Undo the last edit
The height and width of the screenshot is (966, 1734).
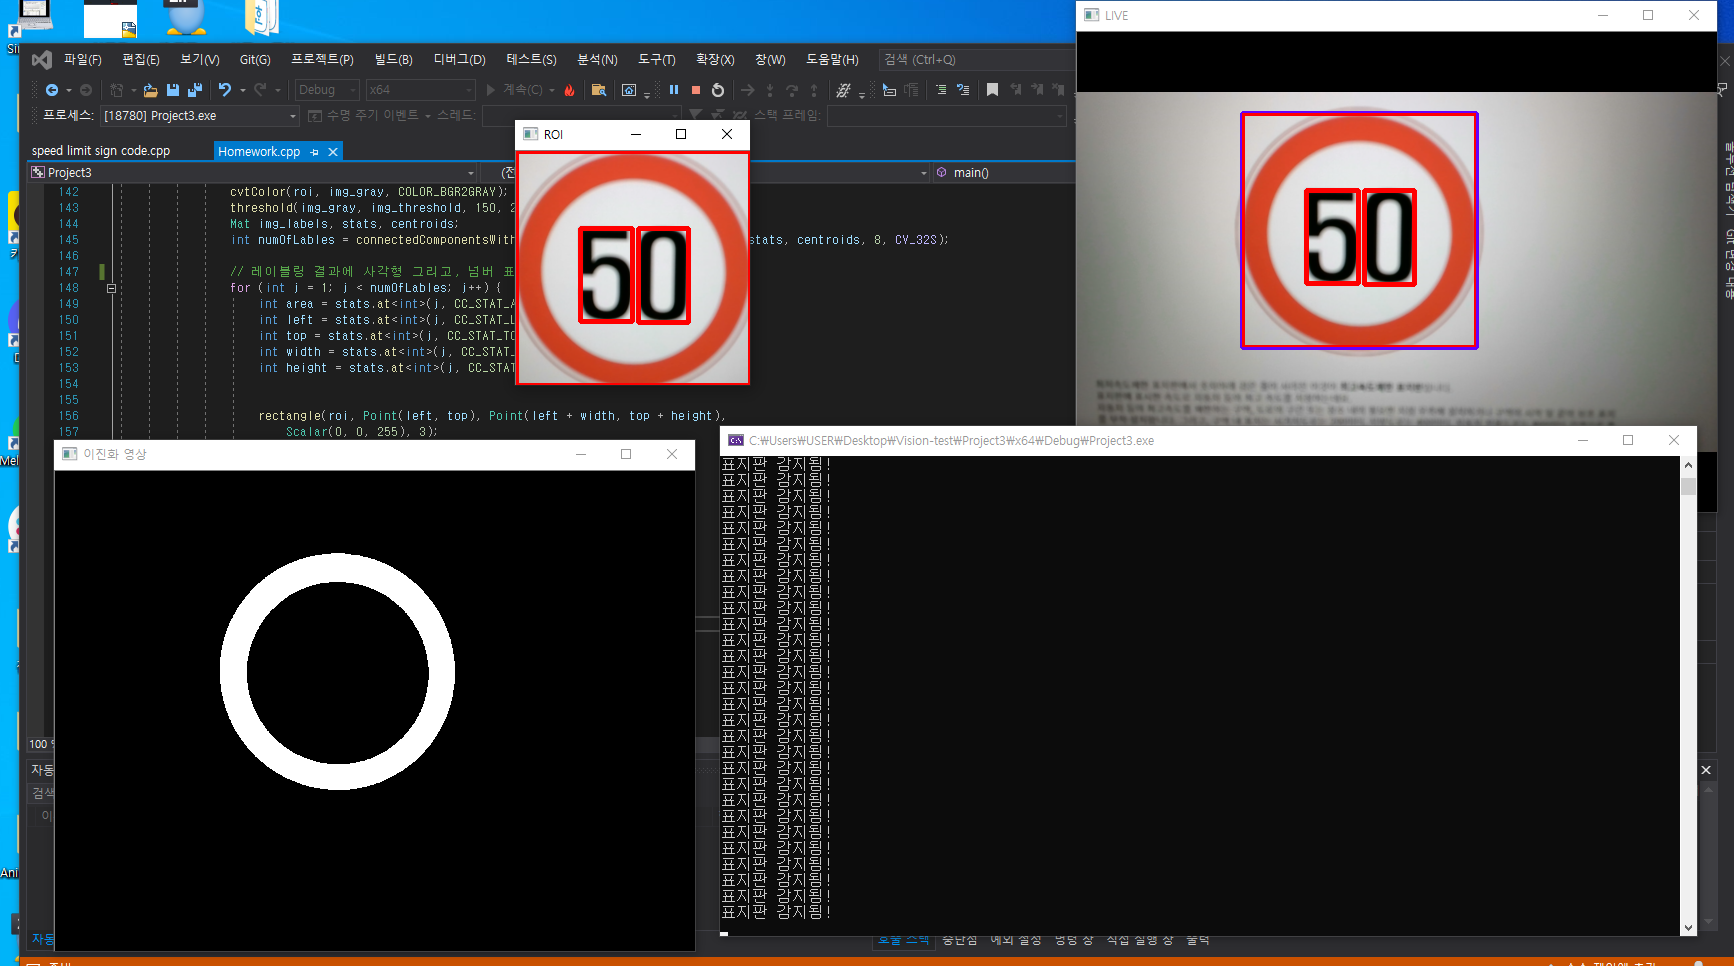point(225,90)
